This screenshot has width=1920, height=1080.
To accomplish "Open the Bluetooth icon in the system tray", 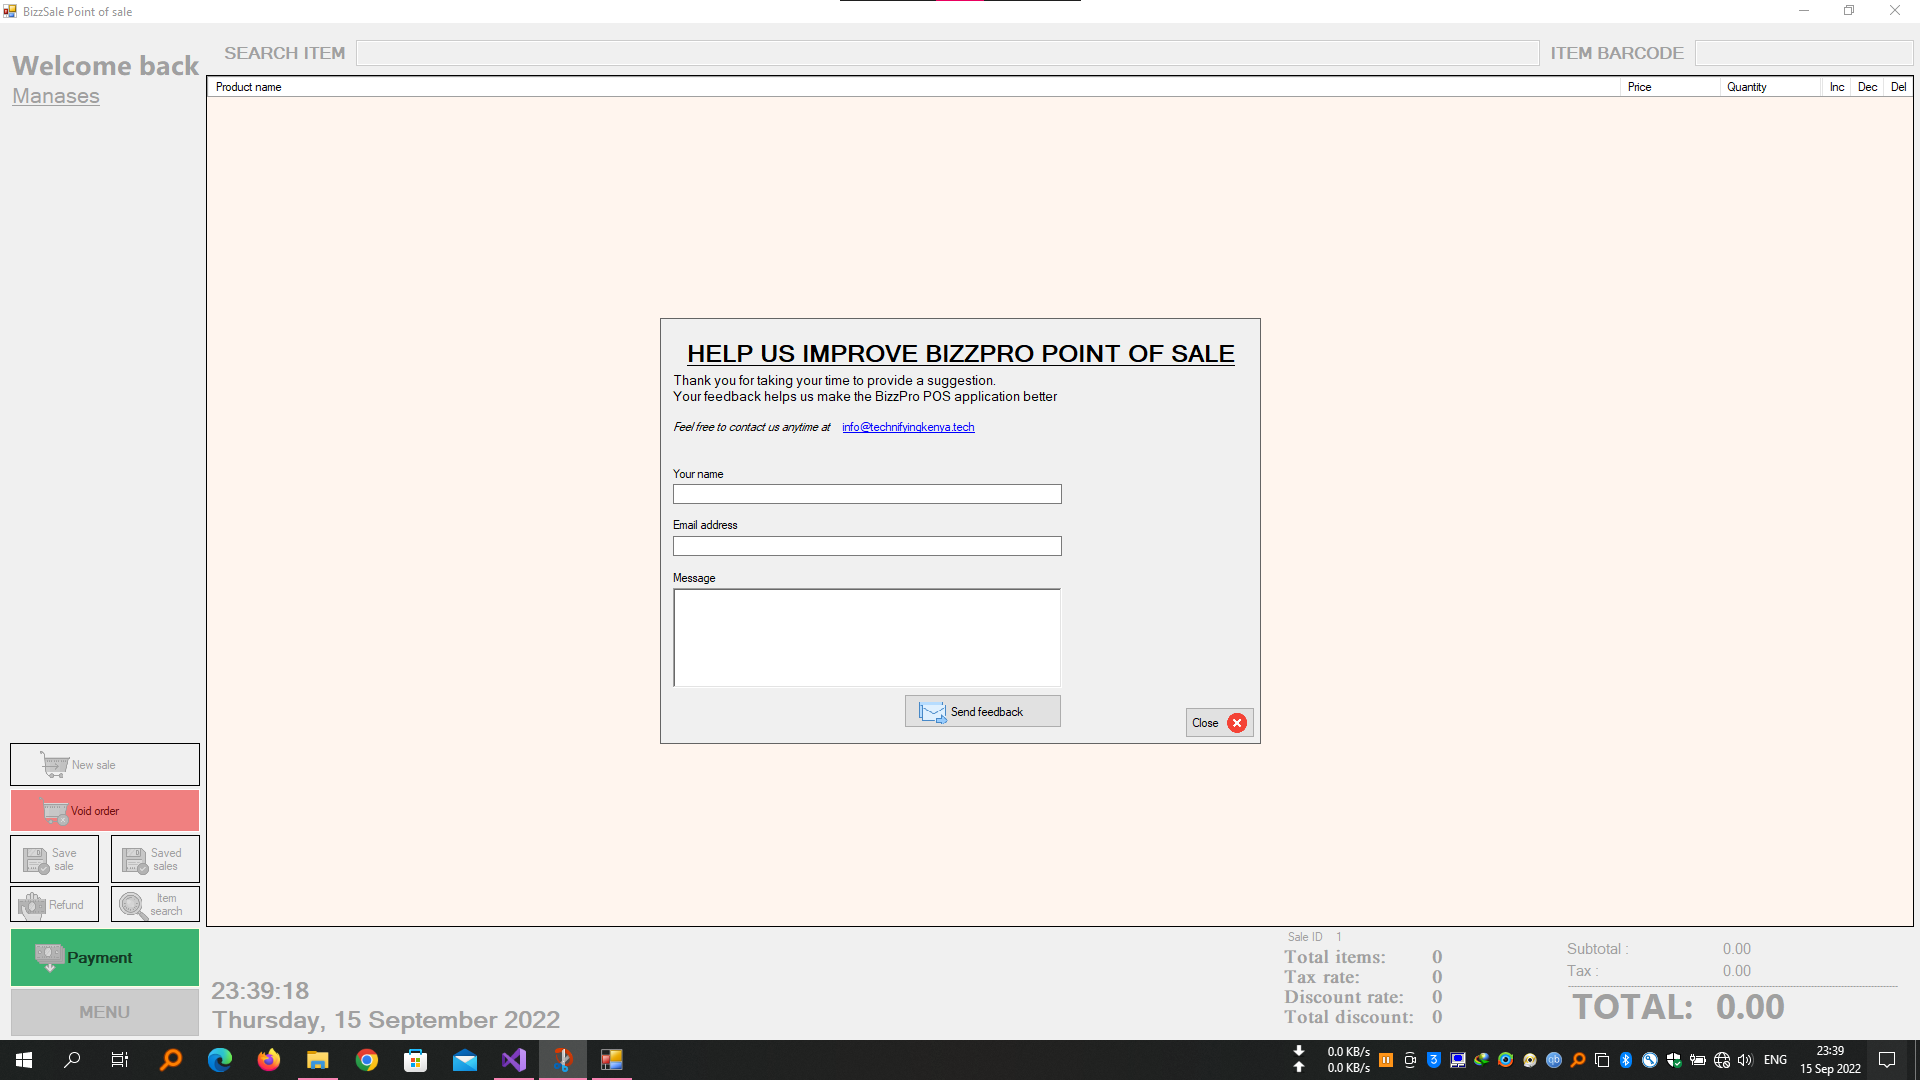I will [1625, 1060].
